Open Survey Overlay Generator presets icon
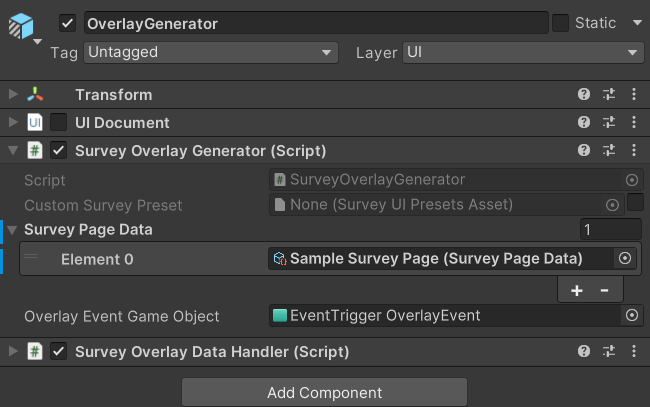Screen dimensions: 650x407 pos(609,150)
